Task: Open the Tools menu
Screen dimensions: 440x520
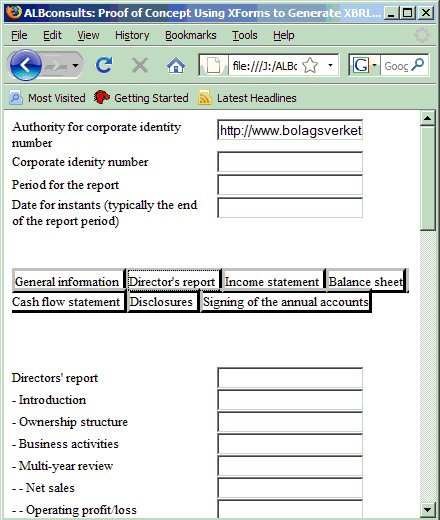Action: point(245,35)
